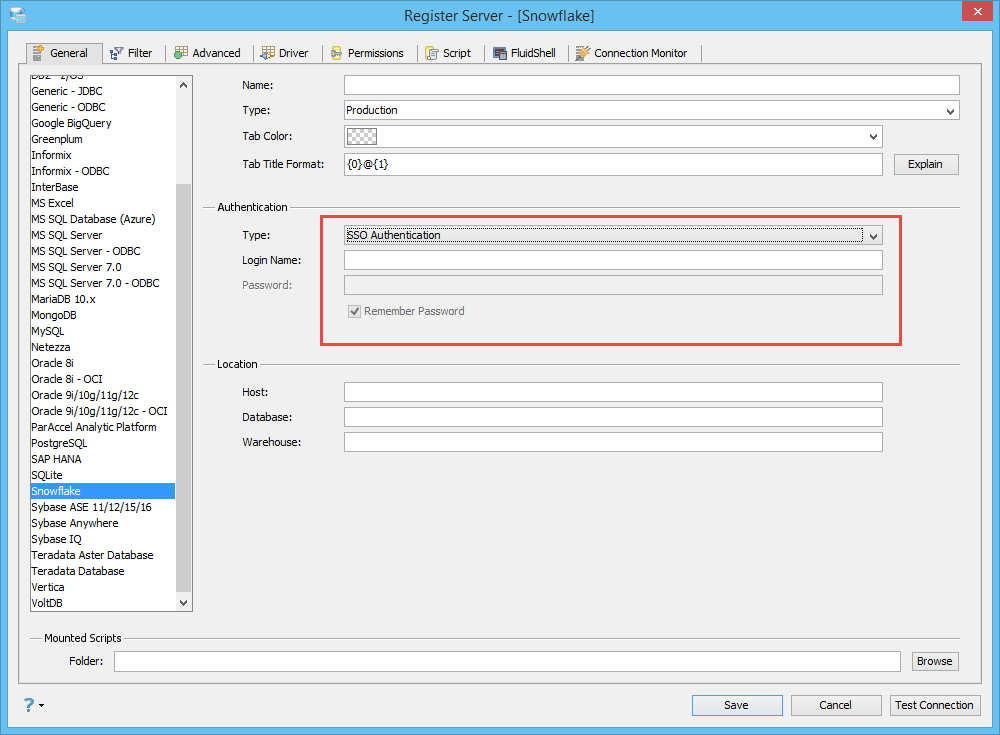This screenshot has width=1000, height=735.
Task: Select InterBase in server list
Action: (x=103, y=187)
